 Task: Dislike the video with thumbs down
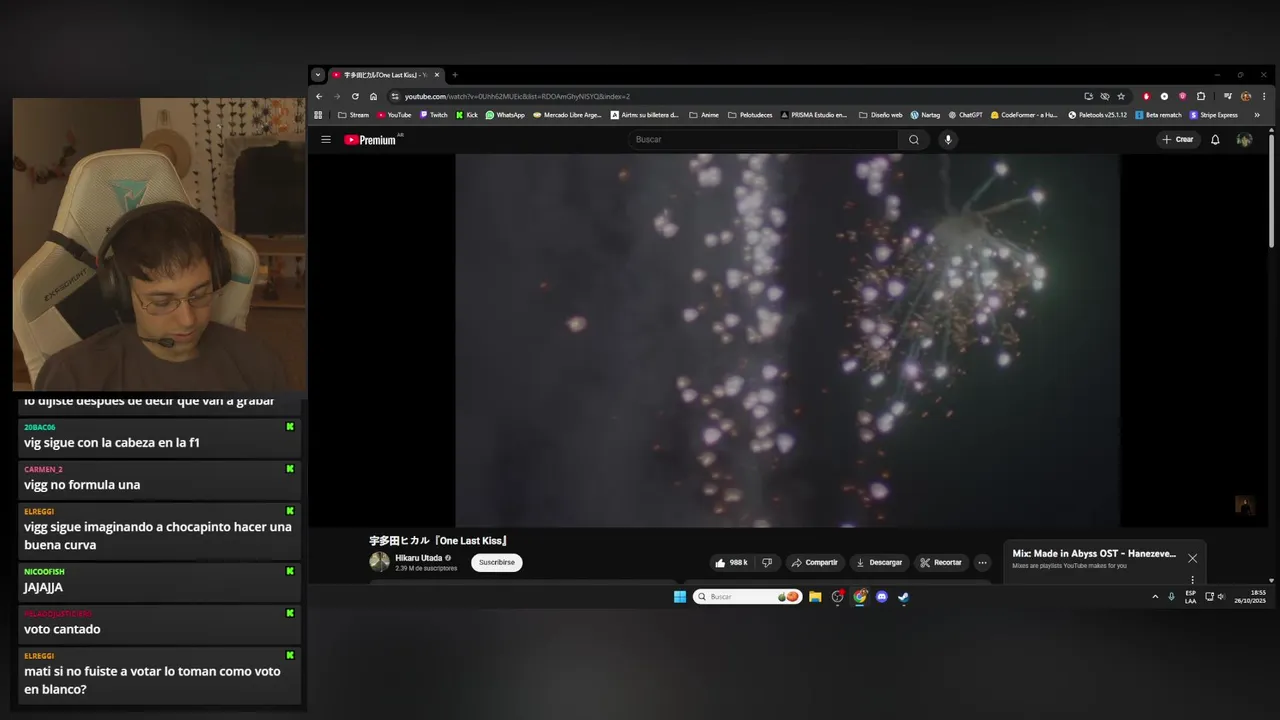767,563
